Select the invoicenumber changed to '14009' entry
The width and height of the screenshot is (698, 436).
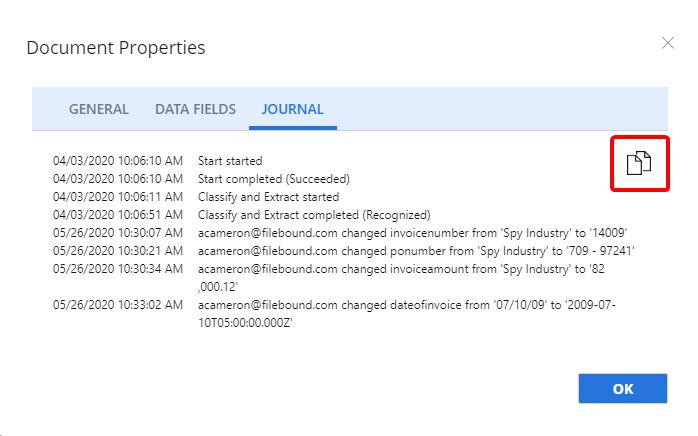(x=411, y=232)
